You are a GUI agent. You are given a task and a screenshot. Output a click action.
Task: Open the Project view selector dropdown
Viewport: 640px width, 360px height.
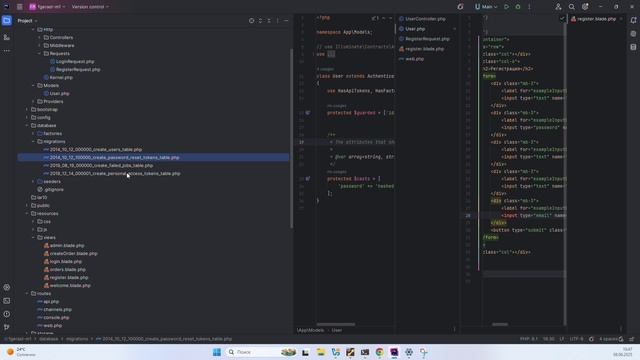(x=27, y=20)
